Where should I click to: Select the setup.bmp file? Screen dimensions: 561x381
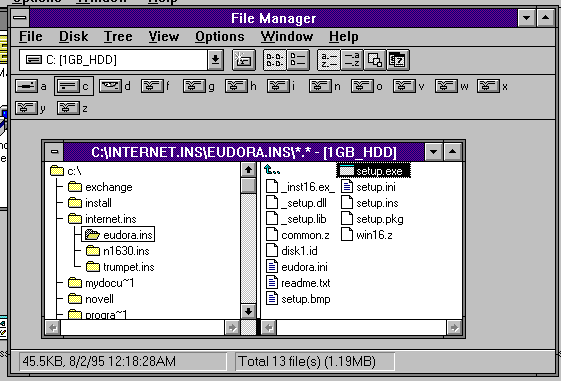click(298, 299)
